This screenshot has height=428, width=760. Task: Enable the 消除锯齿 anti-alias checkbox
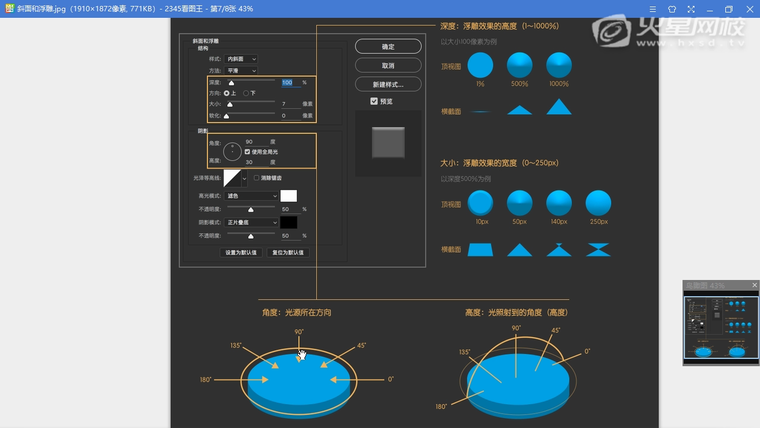click(x=256, y=178)
